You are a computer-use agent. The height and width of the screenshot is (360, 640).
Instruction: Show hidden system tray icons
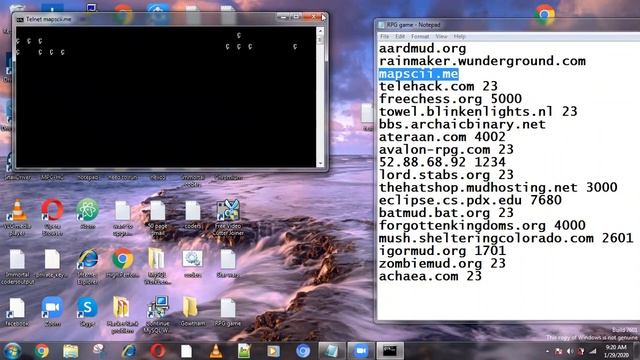click(547, 351)
